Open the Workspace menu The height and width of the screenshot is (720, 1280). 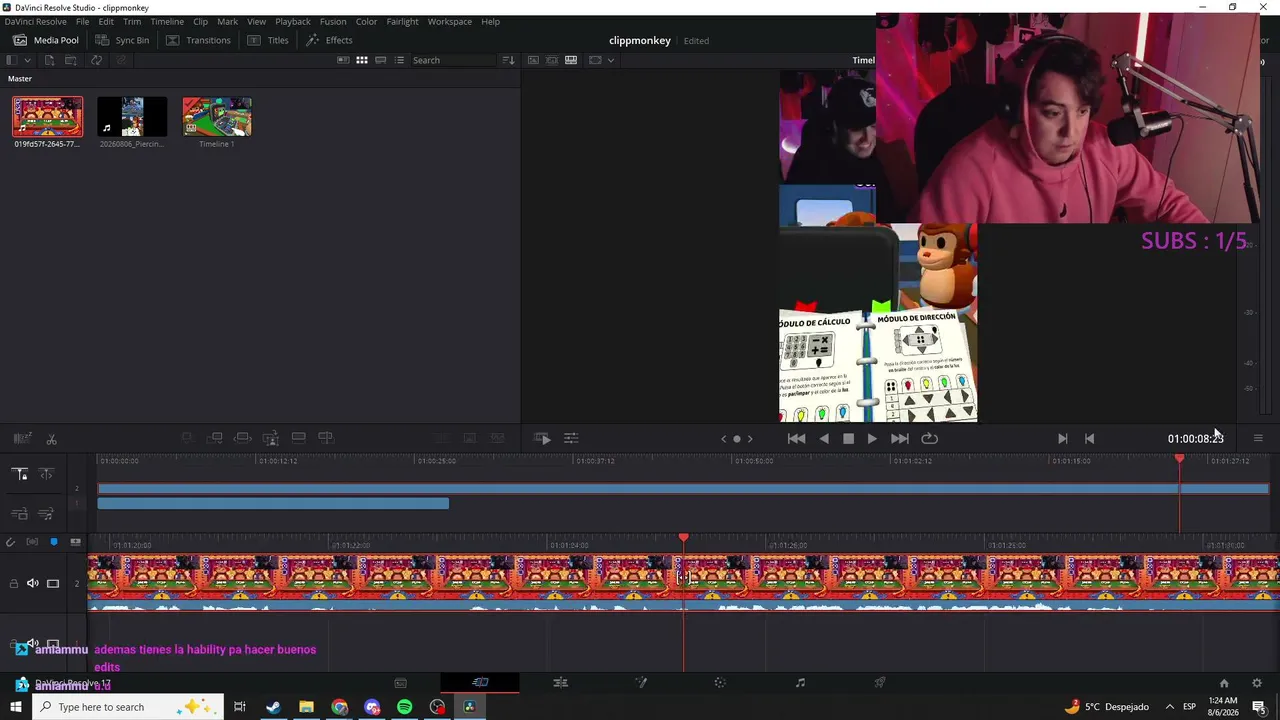coord(450,21)
